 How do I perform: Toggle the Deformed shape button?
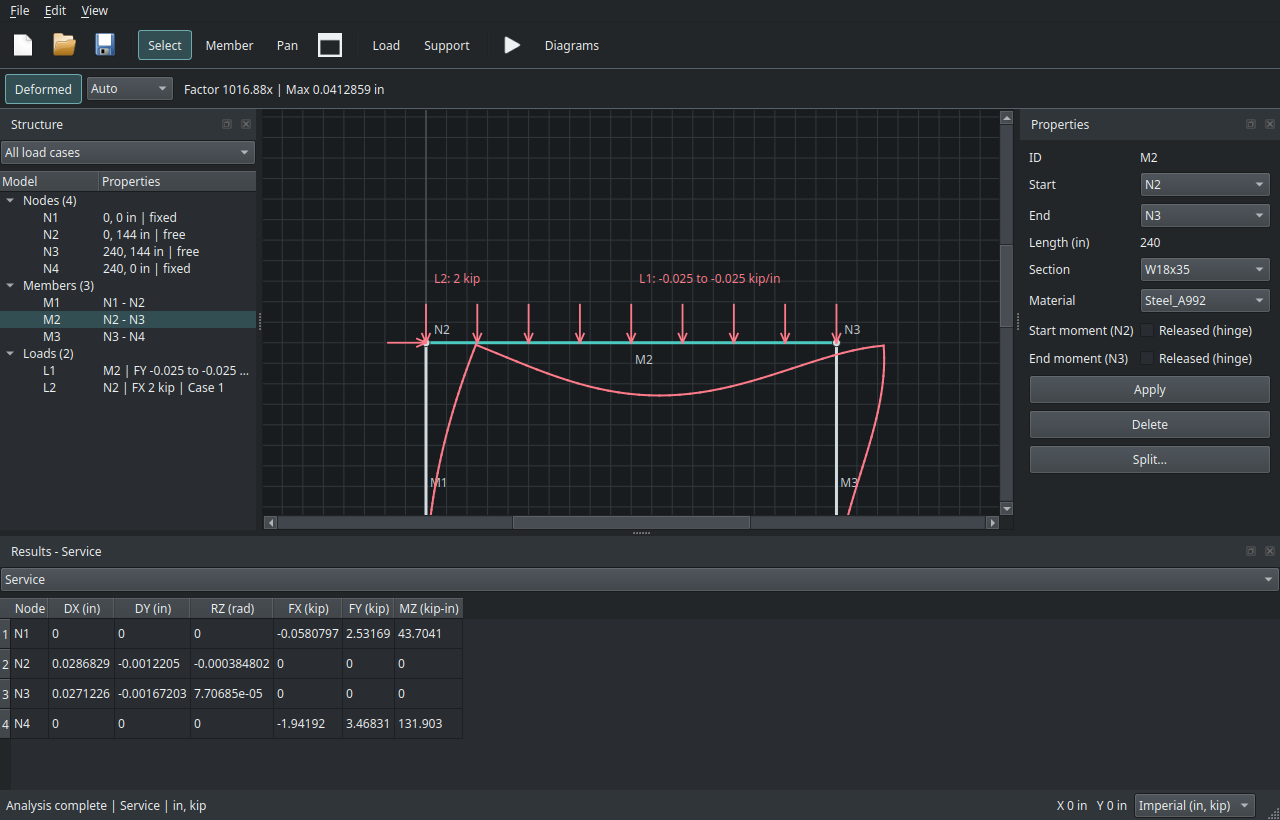click(x=43, y=89)
